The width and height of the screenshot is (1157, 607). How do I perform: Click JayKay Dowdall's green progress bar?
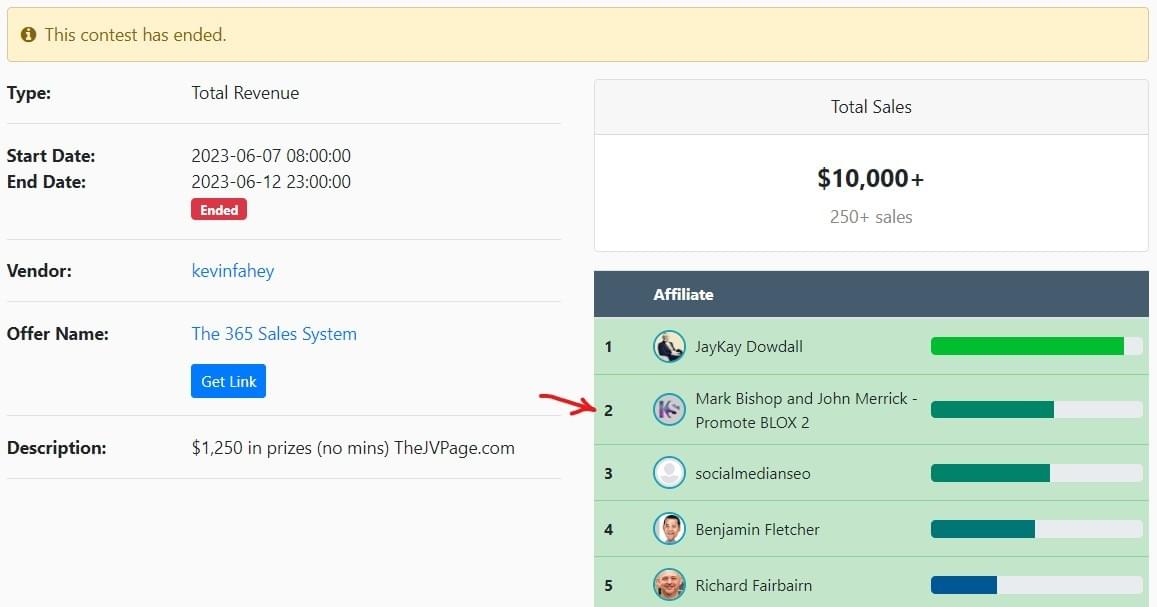tap(1027, 347)
